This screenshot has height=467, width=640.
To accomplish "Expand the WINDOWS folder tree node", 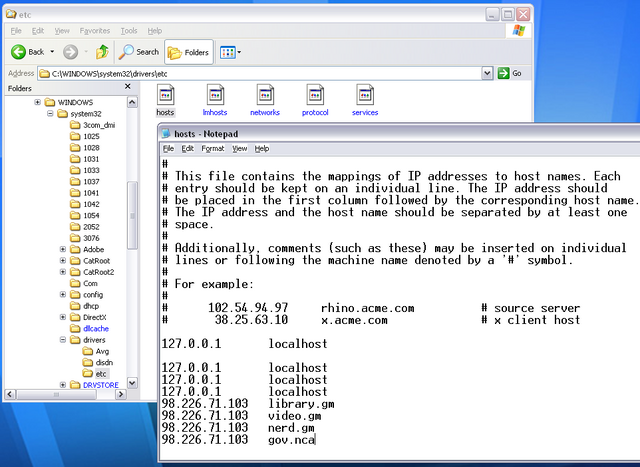I will tap(38, 102).
